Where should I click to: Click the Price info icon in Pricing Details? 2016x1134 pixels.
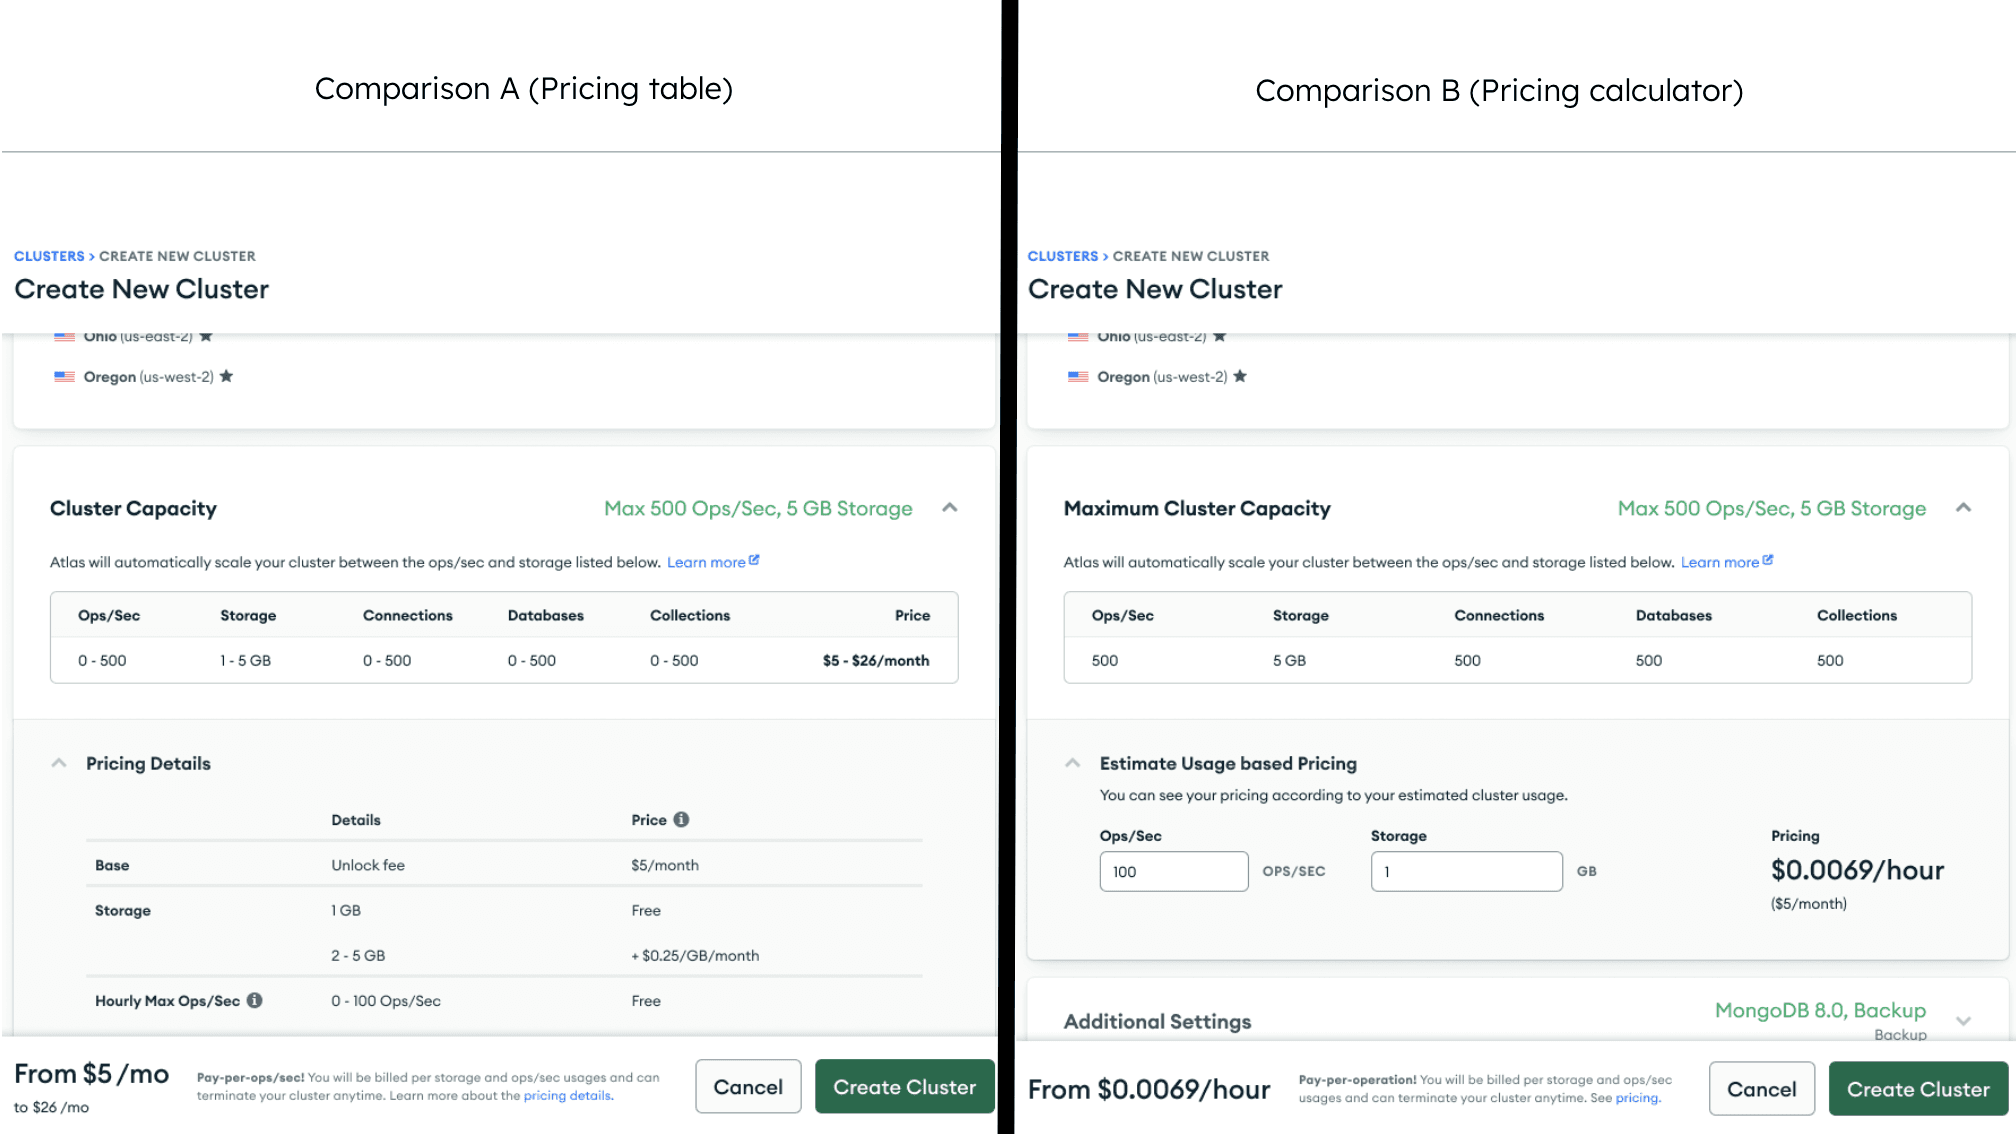pos(681,819)
